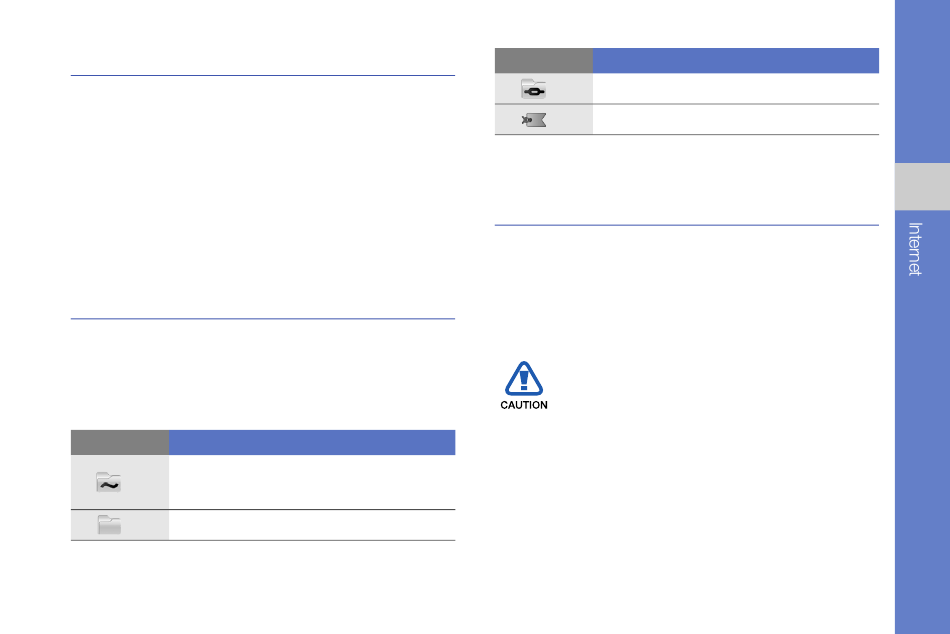
Task: Click the blue caution triangle icon
Action: 524,379
